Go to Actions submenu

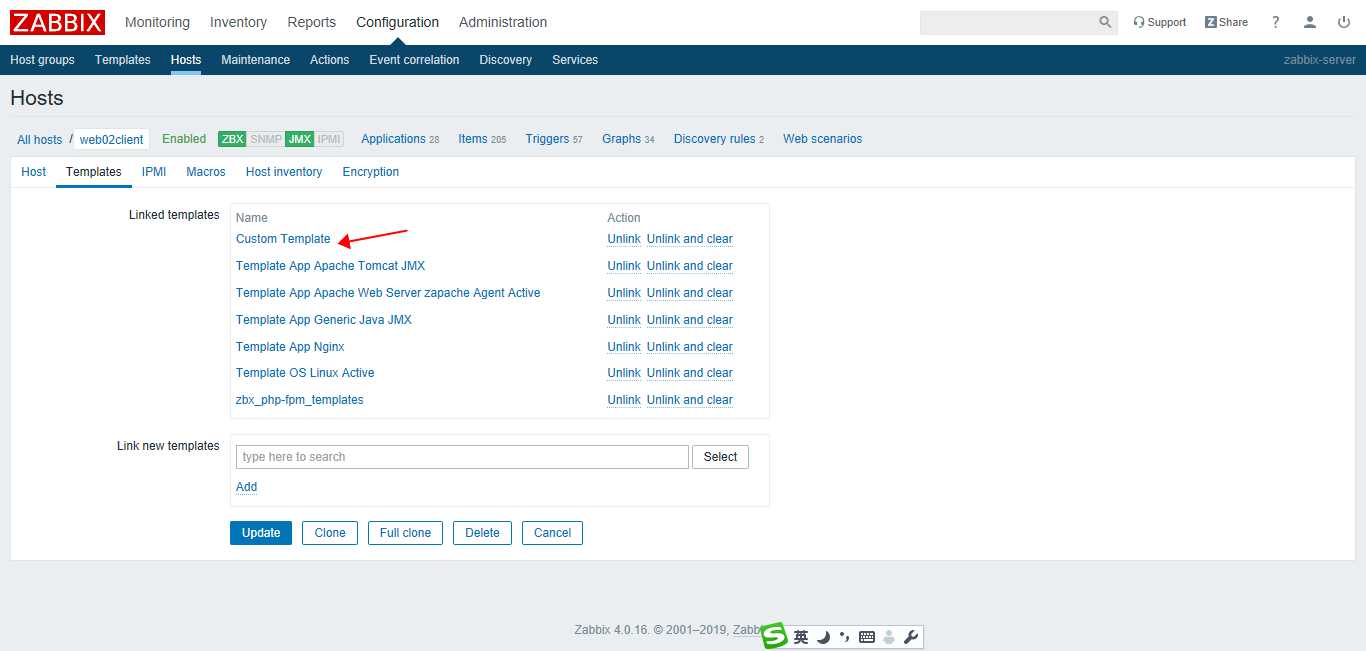pyautogui.click(x=330, y=60)
